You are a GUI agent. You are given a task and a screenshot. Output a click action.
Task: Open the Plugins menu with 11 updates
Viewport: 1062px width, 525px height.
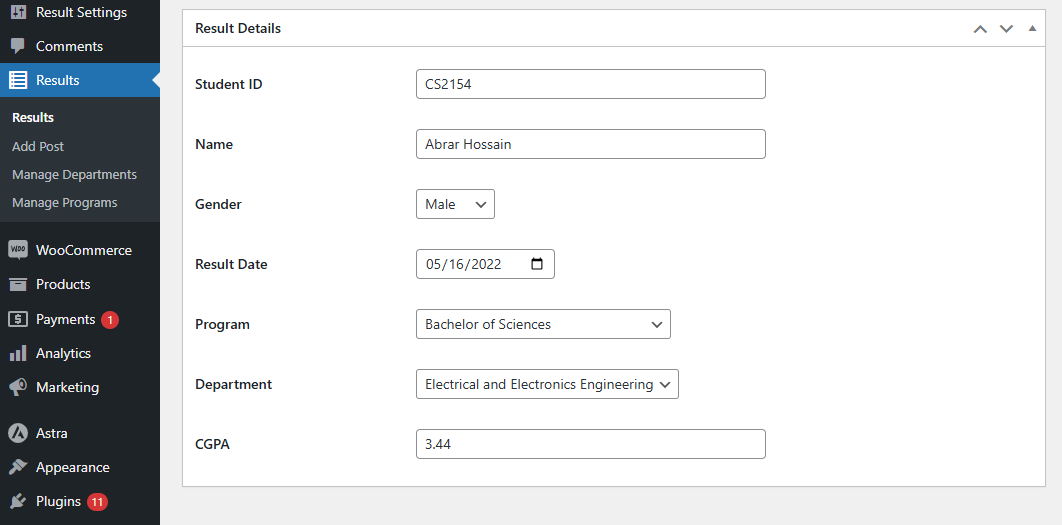[58, 501]
